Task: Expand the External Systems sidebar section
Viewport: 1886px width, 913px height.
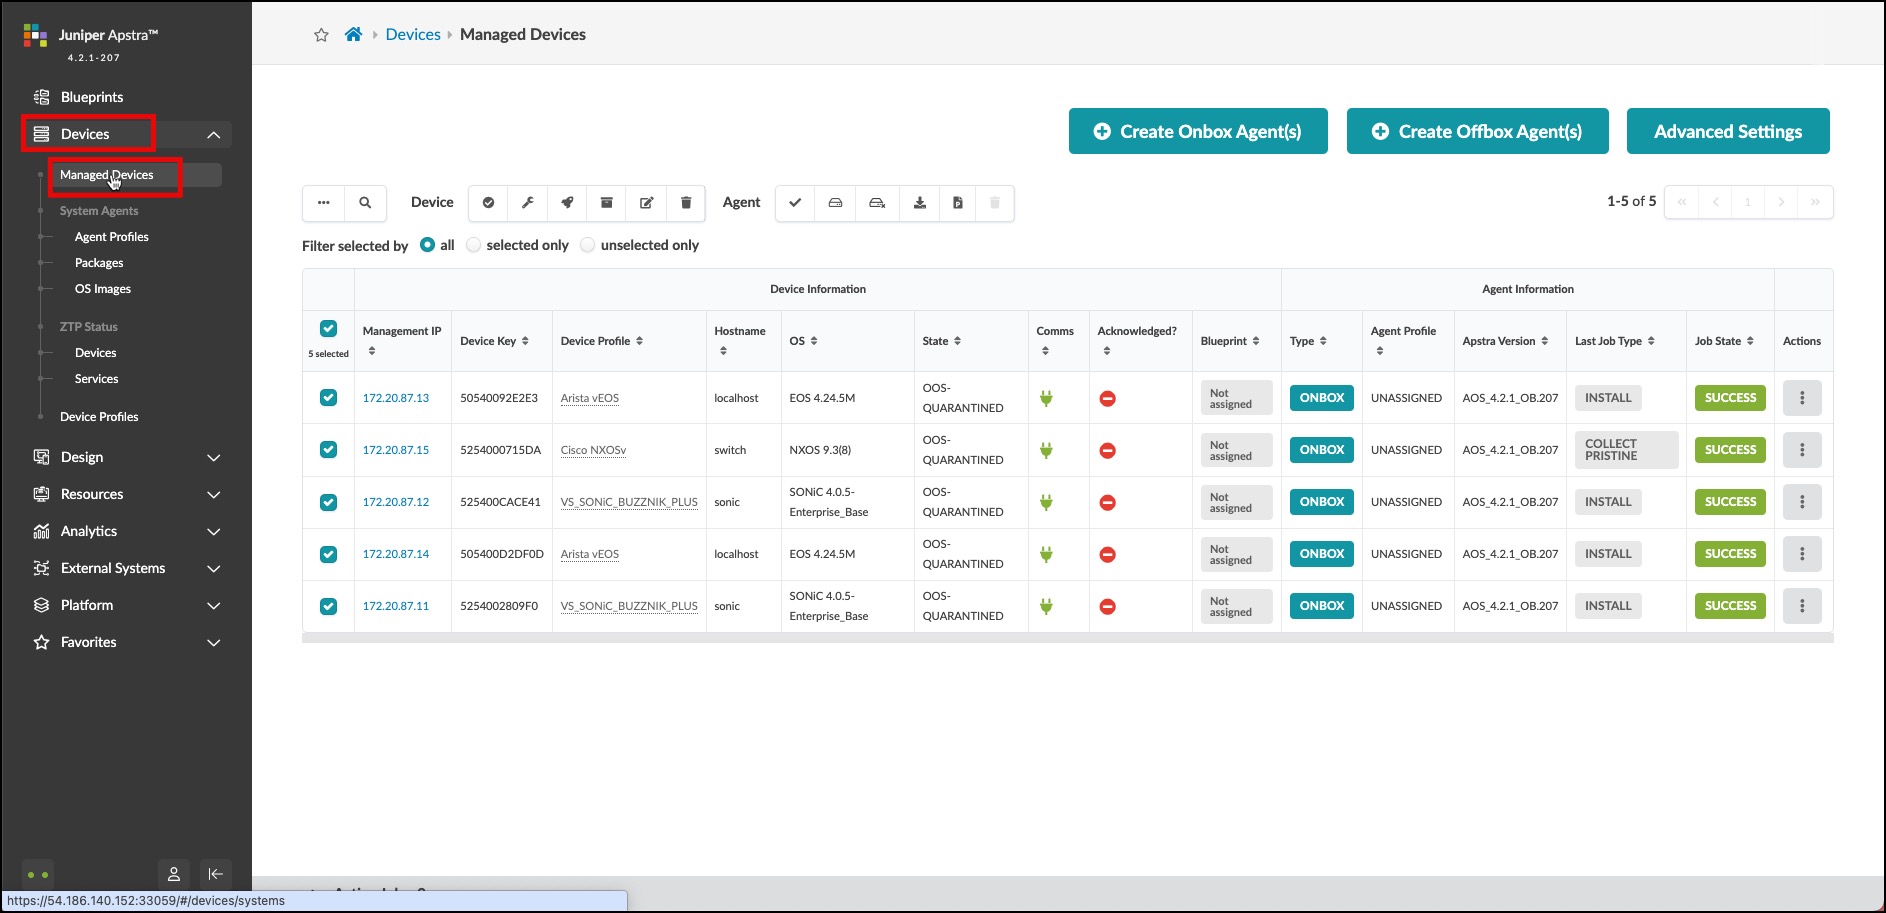Action: coord(213,568)
